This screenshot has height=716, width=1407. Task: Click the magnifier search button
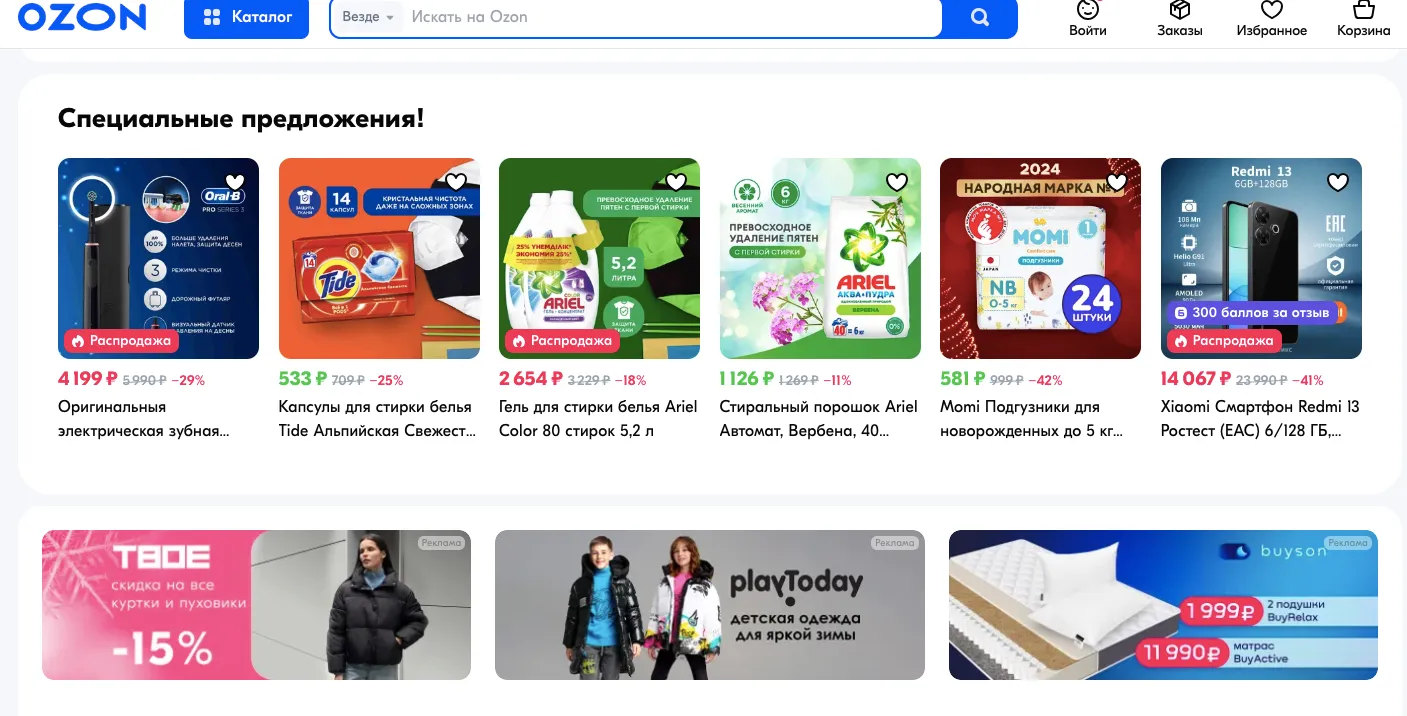[x=980, y=18]
